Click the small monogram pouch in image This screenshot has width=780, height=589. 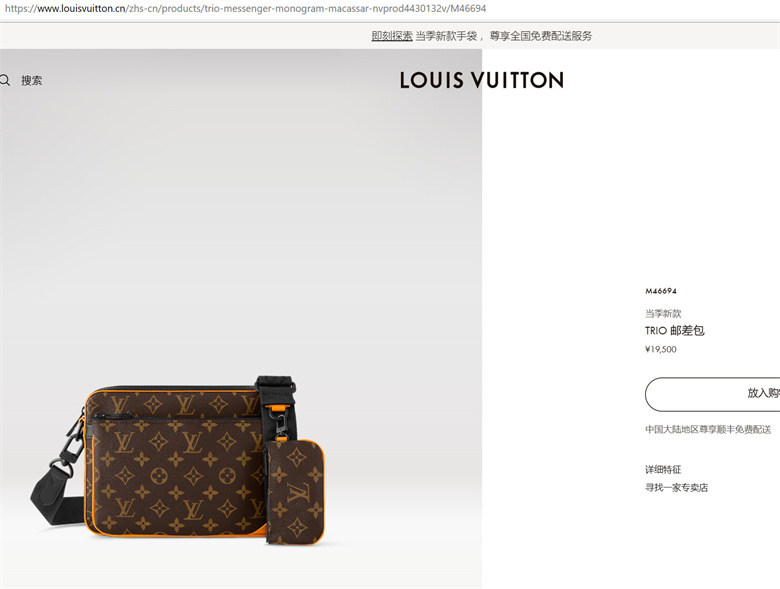point(294,491)
